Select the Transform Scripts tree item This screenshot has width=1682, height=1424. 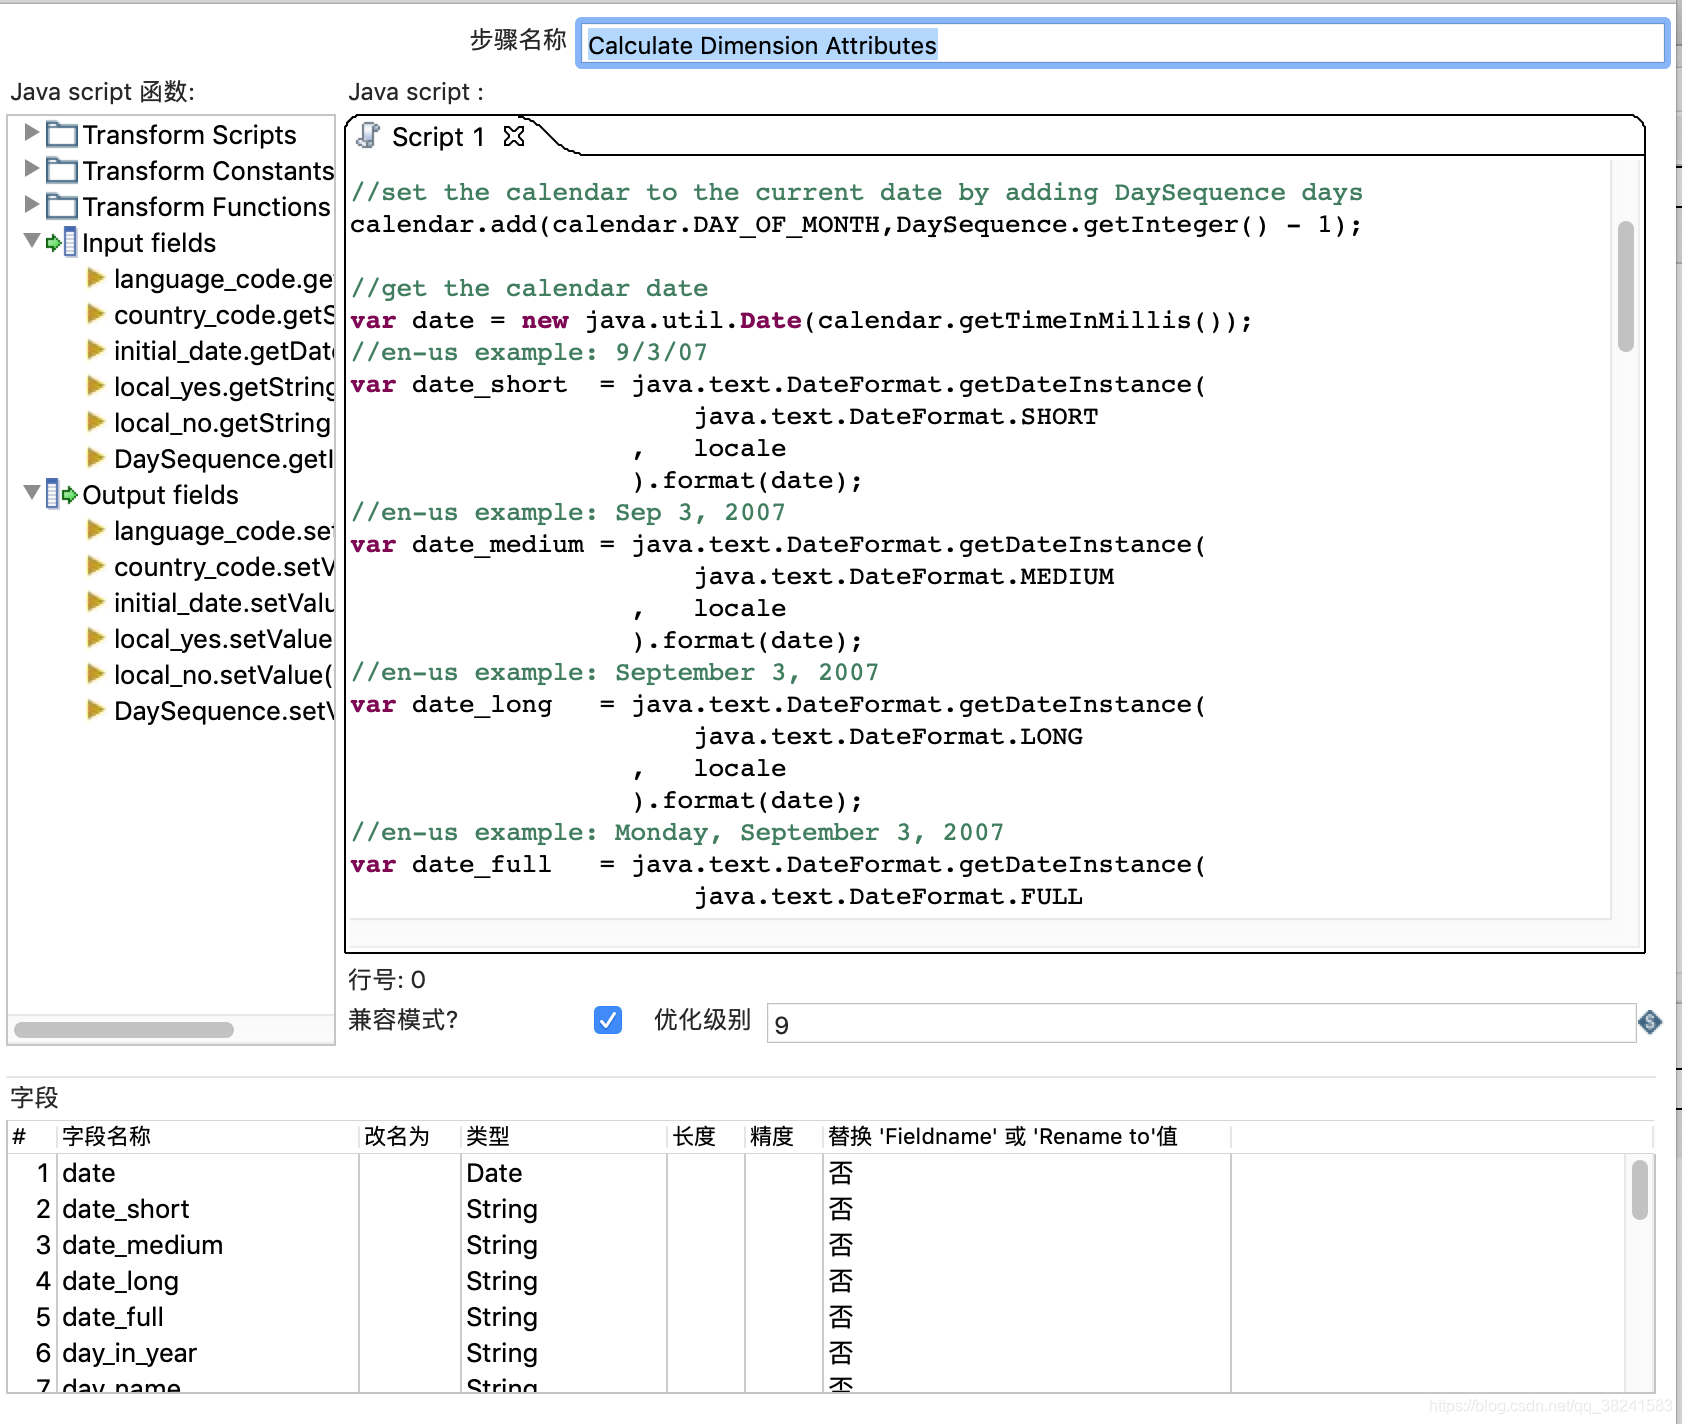pos(189,134)
